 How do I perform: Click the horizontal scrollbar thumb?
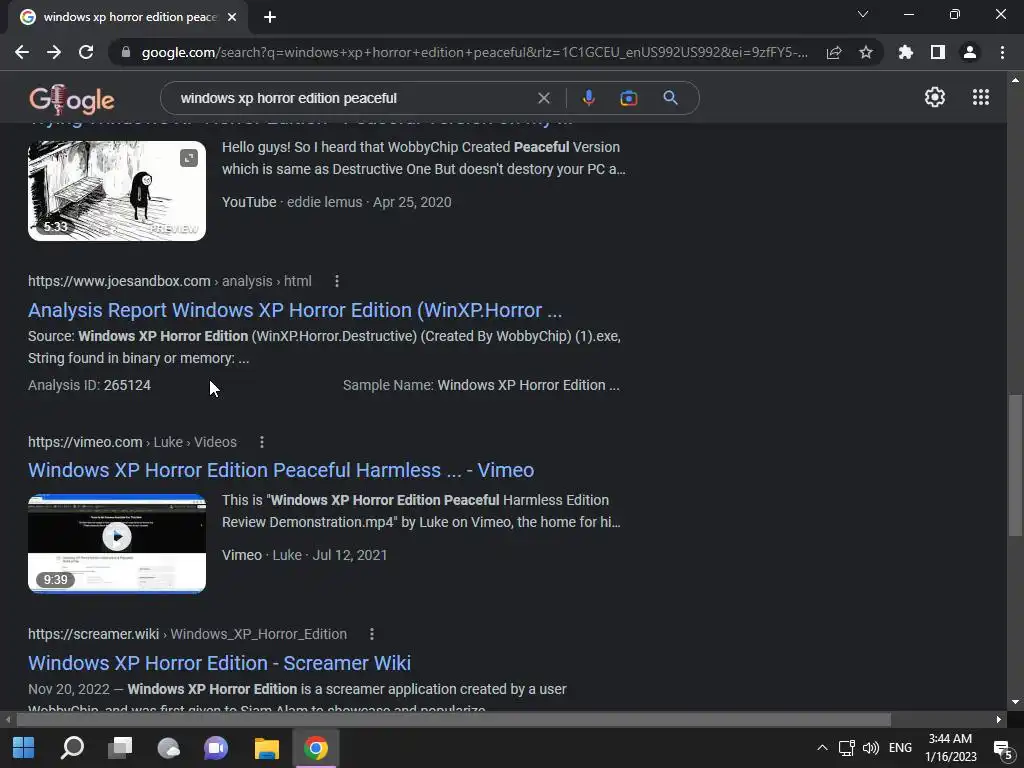pyautogui.click(x=453, y=720)
